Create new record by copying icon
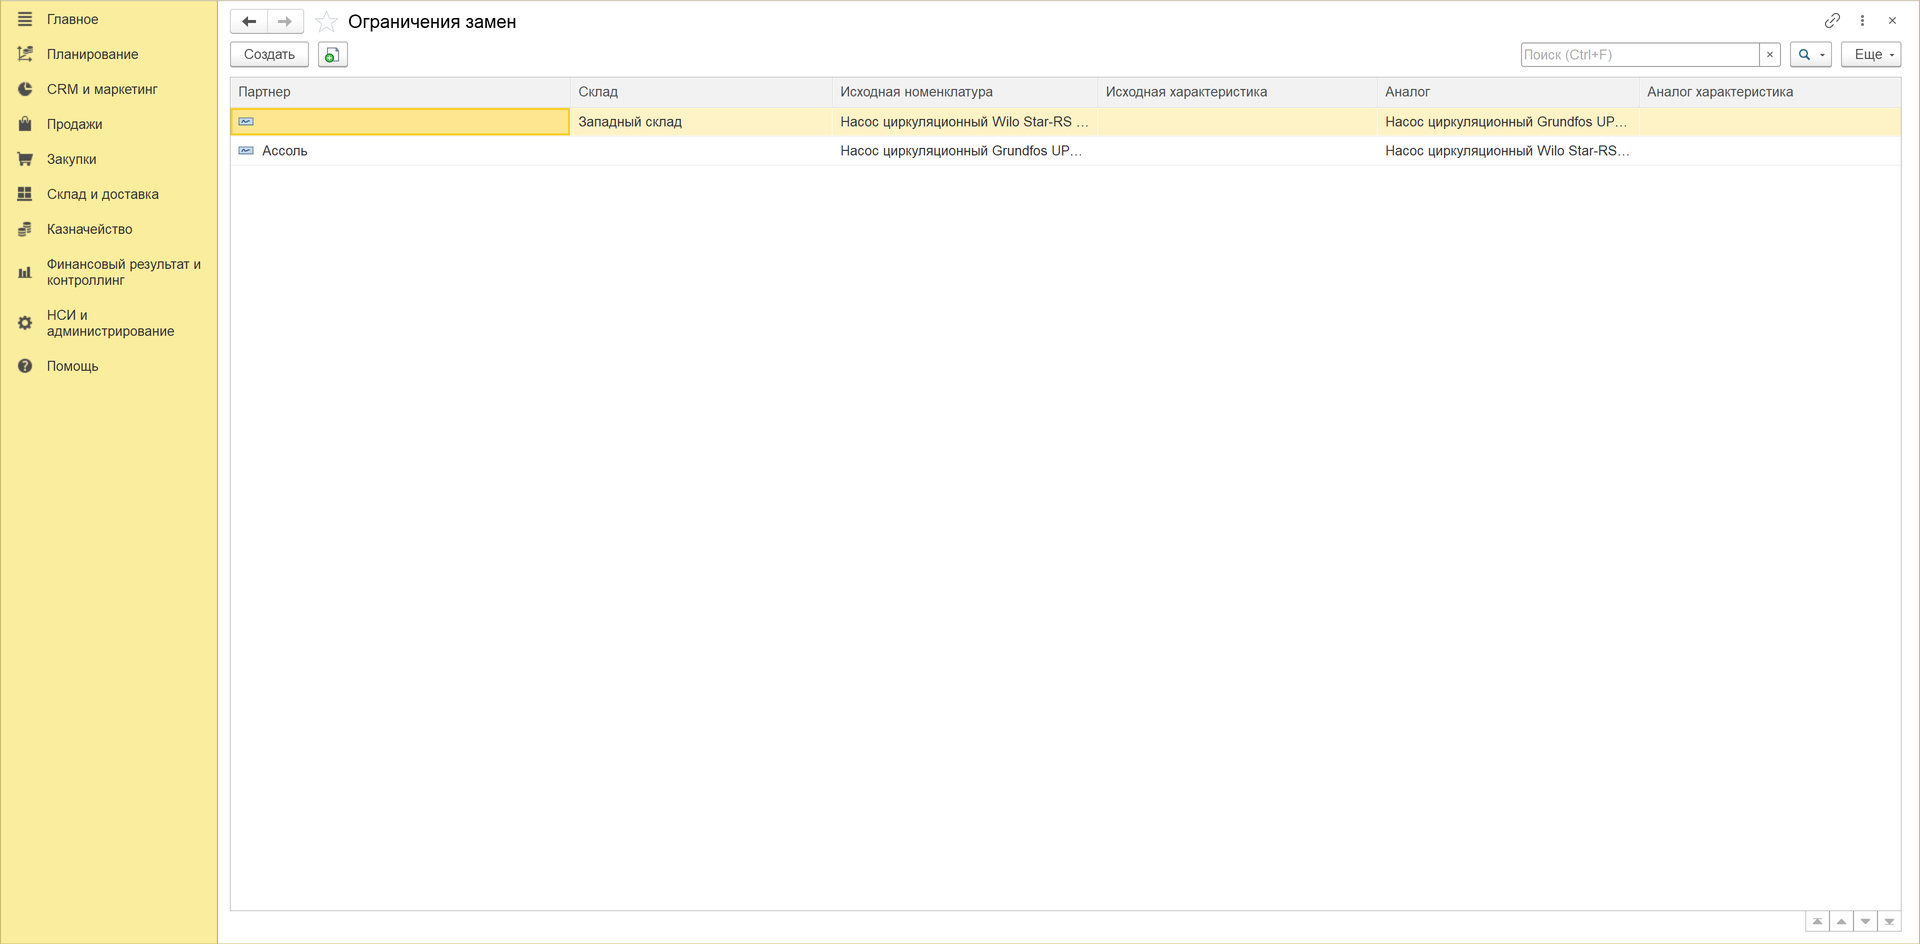Image resolution: width=1920 pixels, height=944 pixels. point(332,54)
